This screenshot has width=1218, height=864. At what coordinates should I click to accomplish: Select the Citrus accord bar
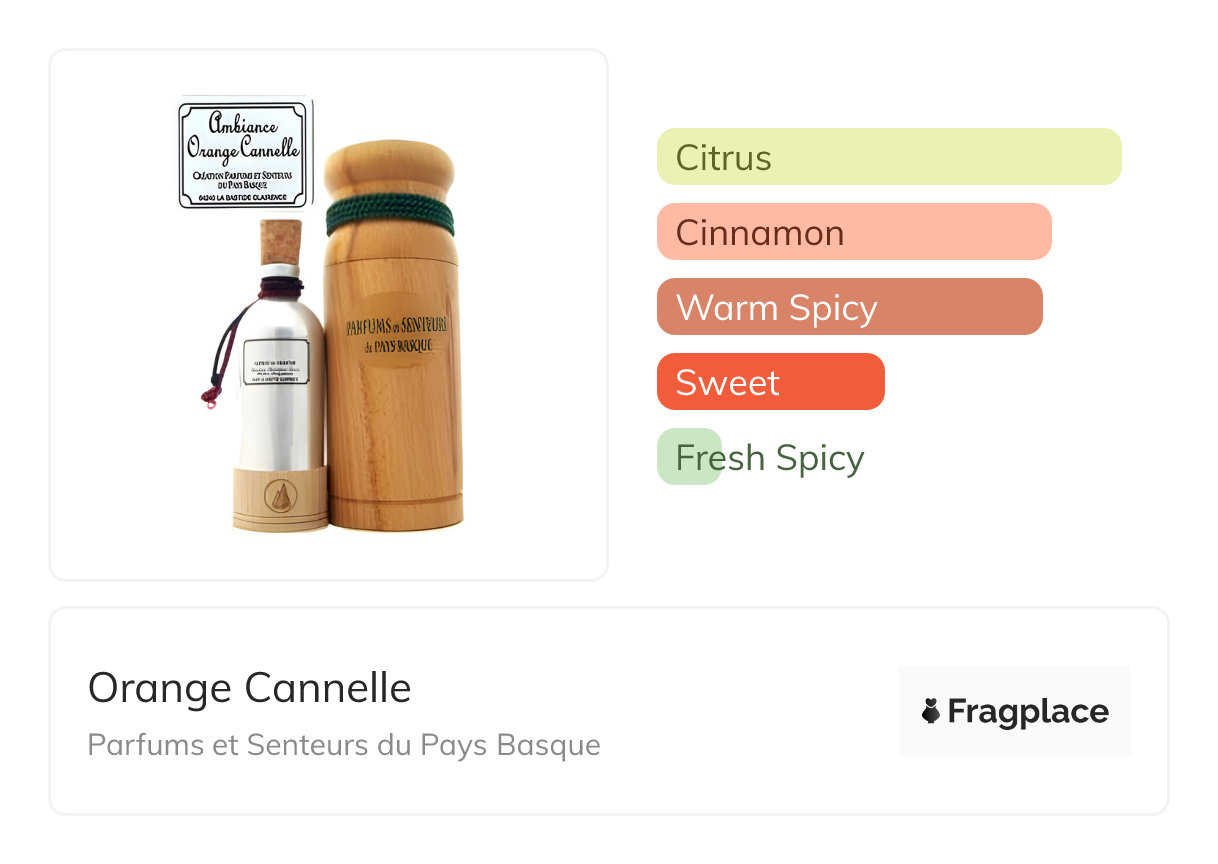pyautogui.click(x=888, y=157)
